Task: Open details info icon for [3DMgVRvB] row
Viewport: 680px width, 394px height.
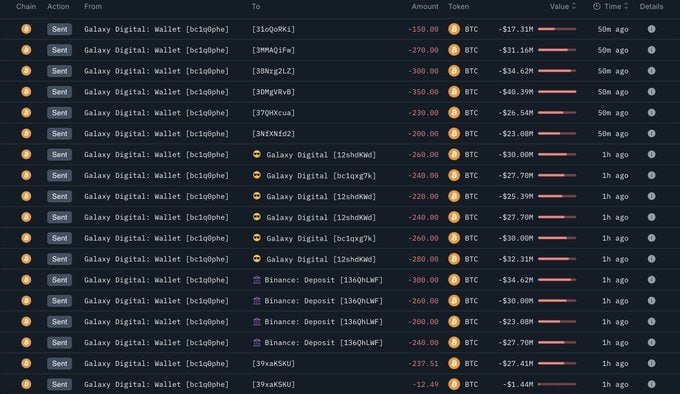Action: 651,91
